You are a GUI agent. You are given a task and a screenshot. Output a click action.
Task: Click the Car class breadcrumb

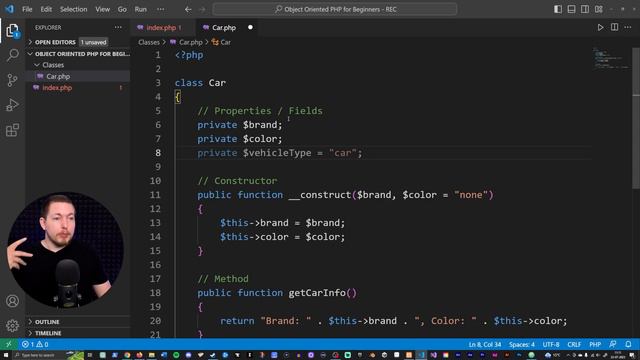(221, 42)
